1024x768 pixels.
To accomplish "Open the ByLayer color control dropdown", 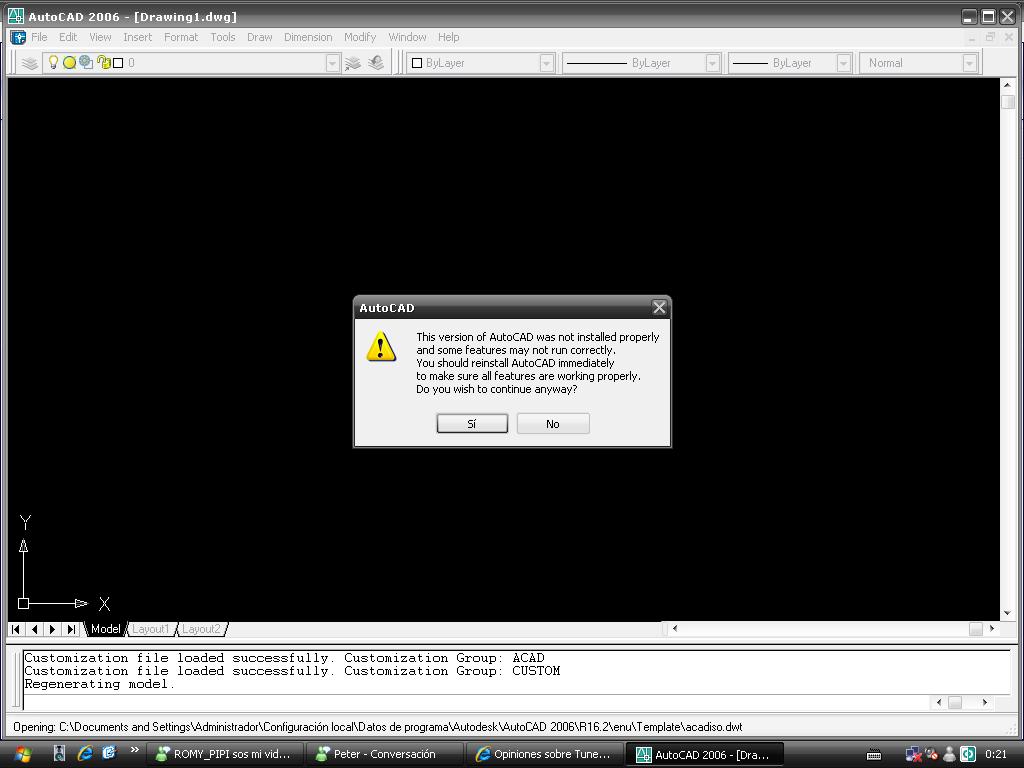I will [x=547, y=63].
